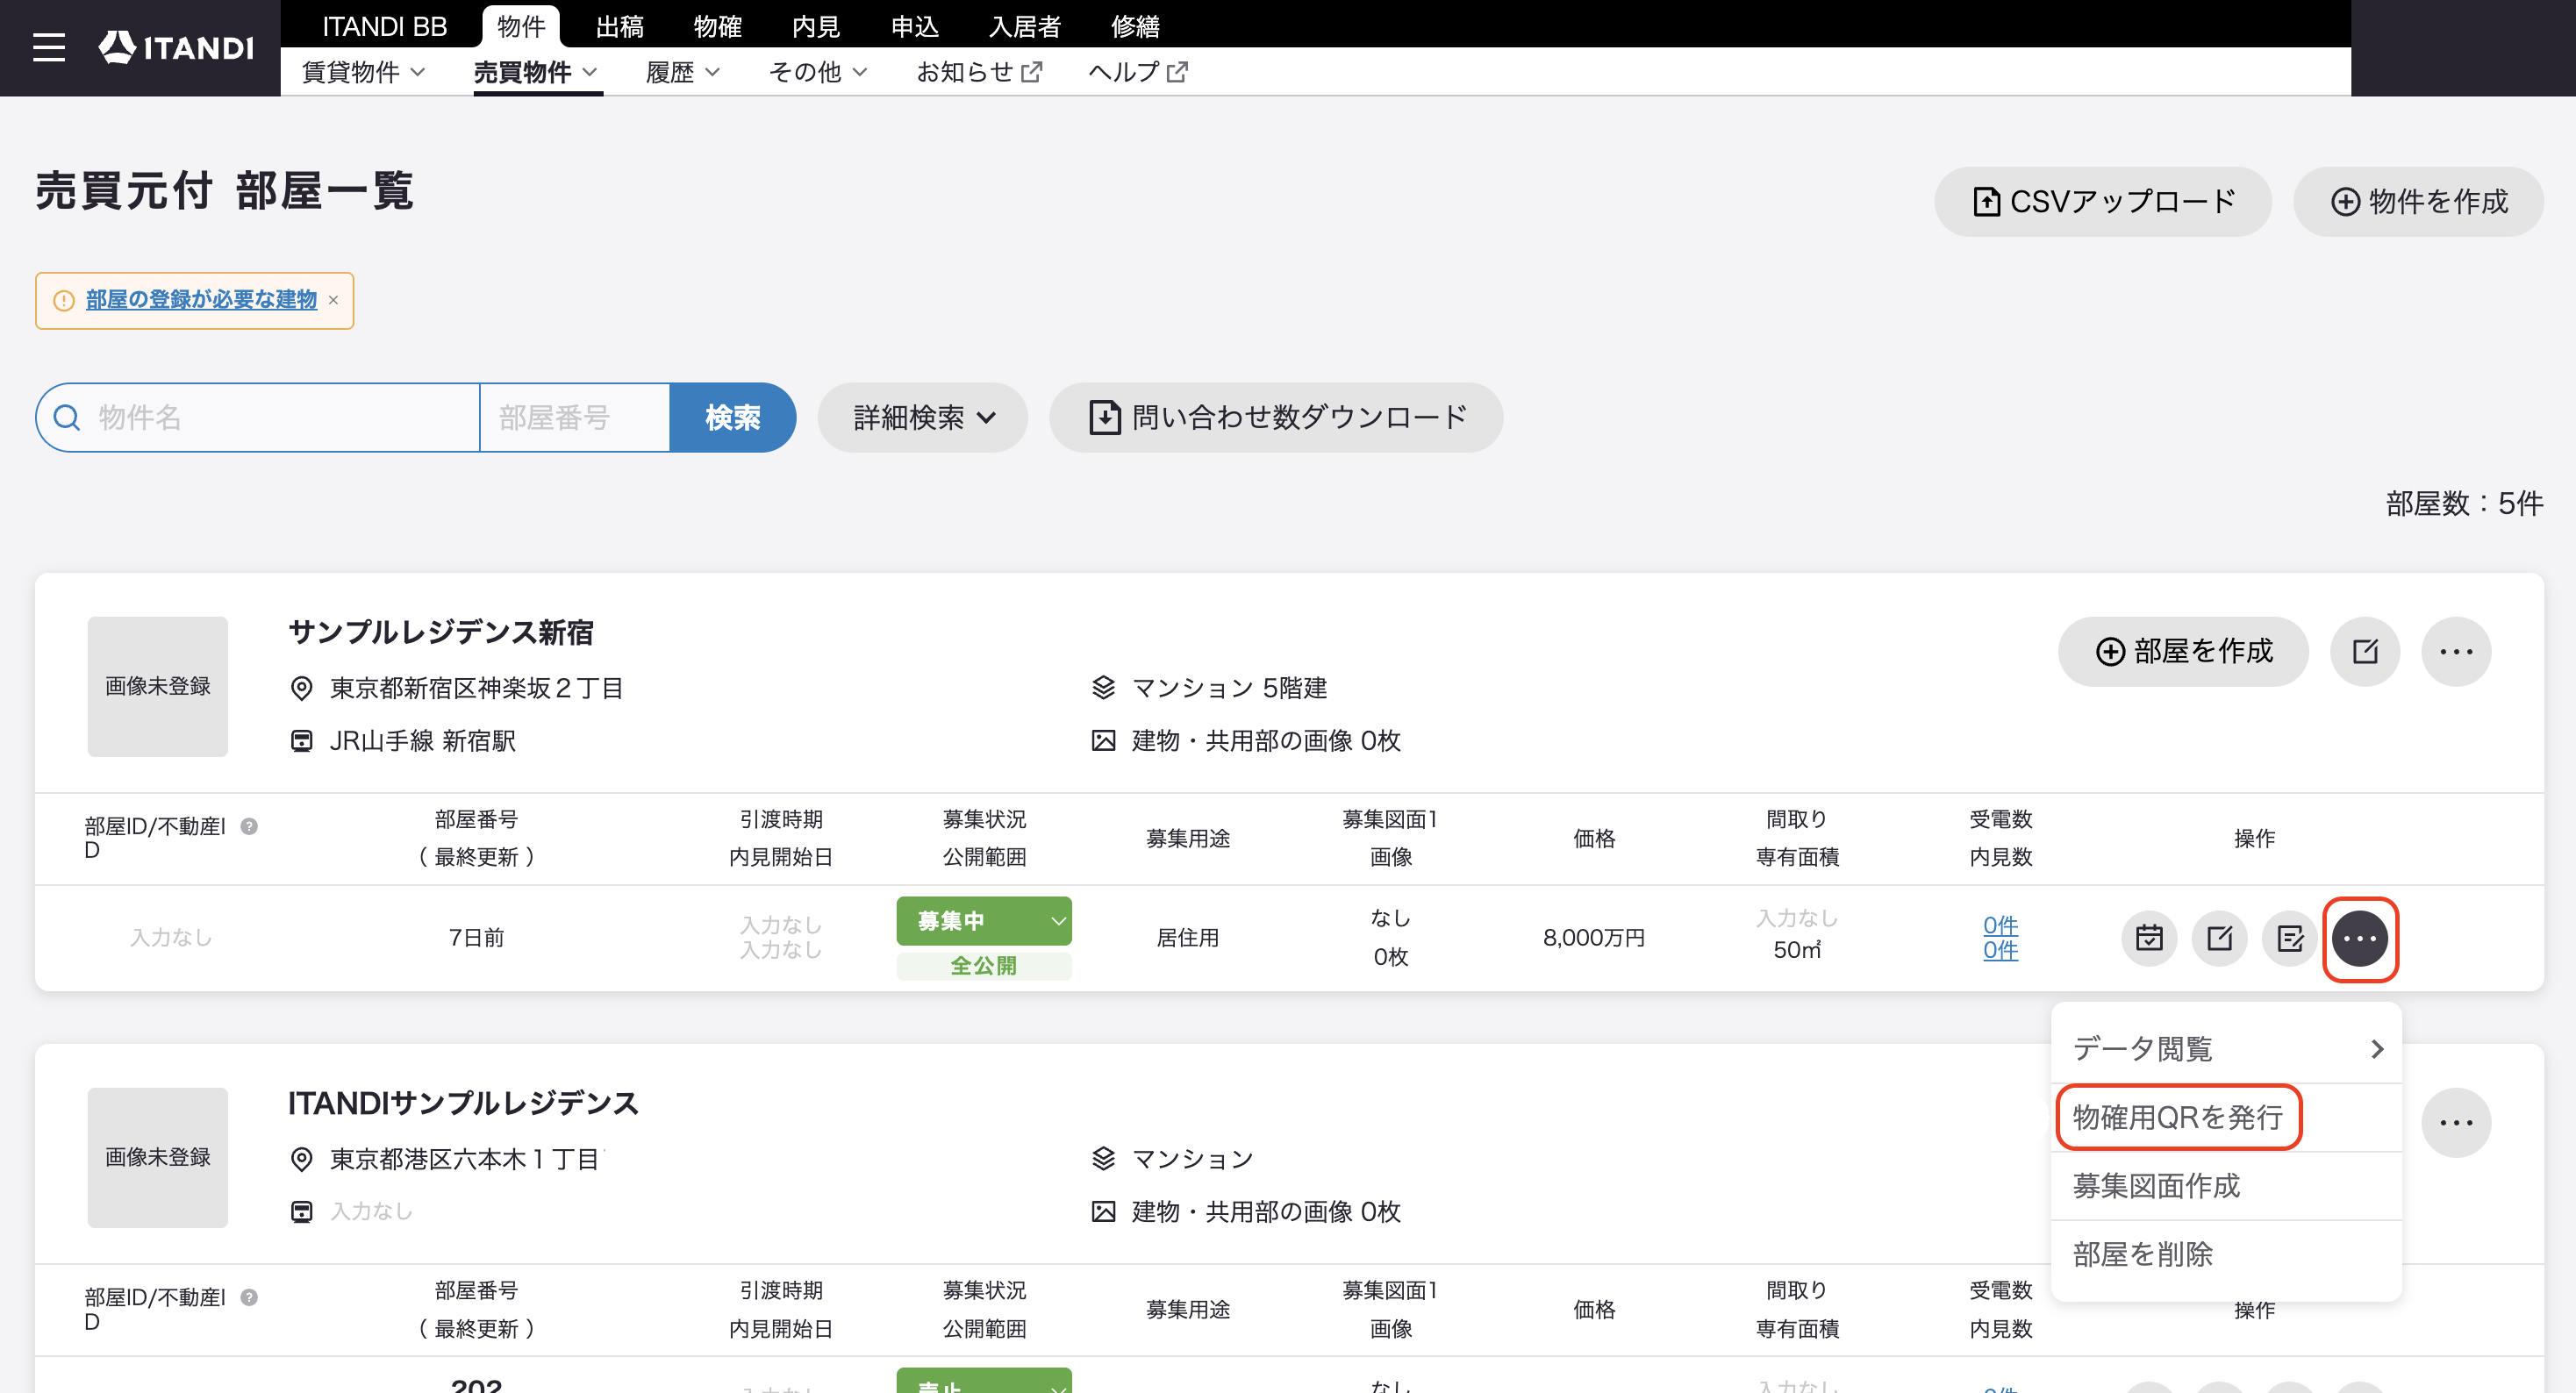Click help icon beside 部屋ID/不動産ID in the second table
Viewport: 2576px width, 1393px height.
[x=249, y=1297]
